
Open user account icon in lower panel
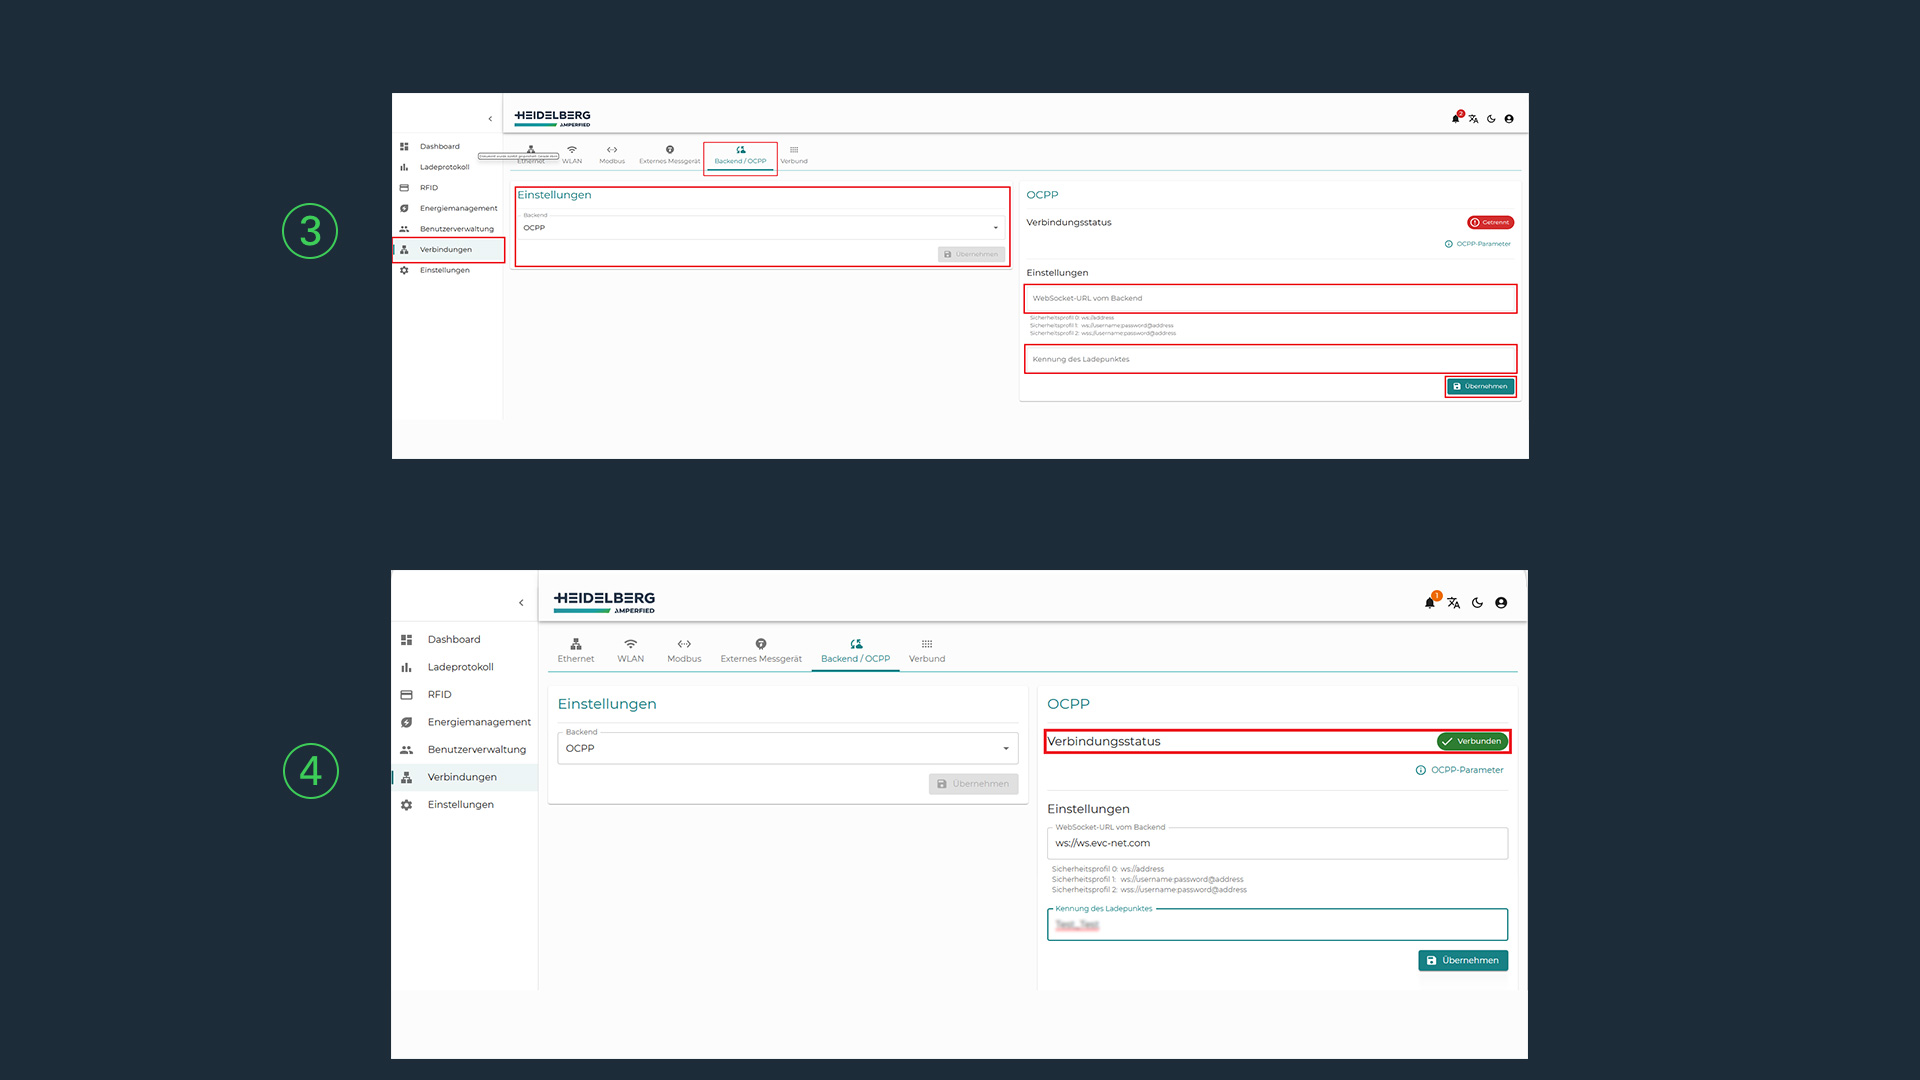[x=1501, y=603]
